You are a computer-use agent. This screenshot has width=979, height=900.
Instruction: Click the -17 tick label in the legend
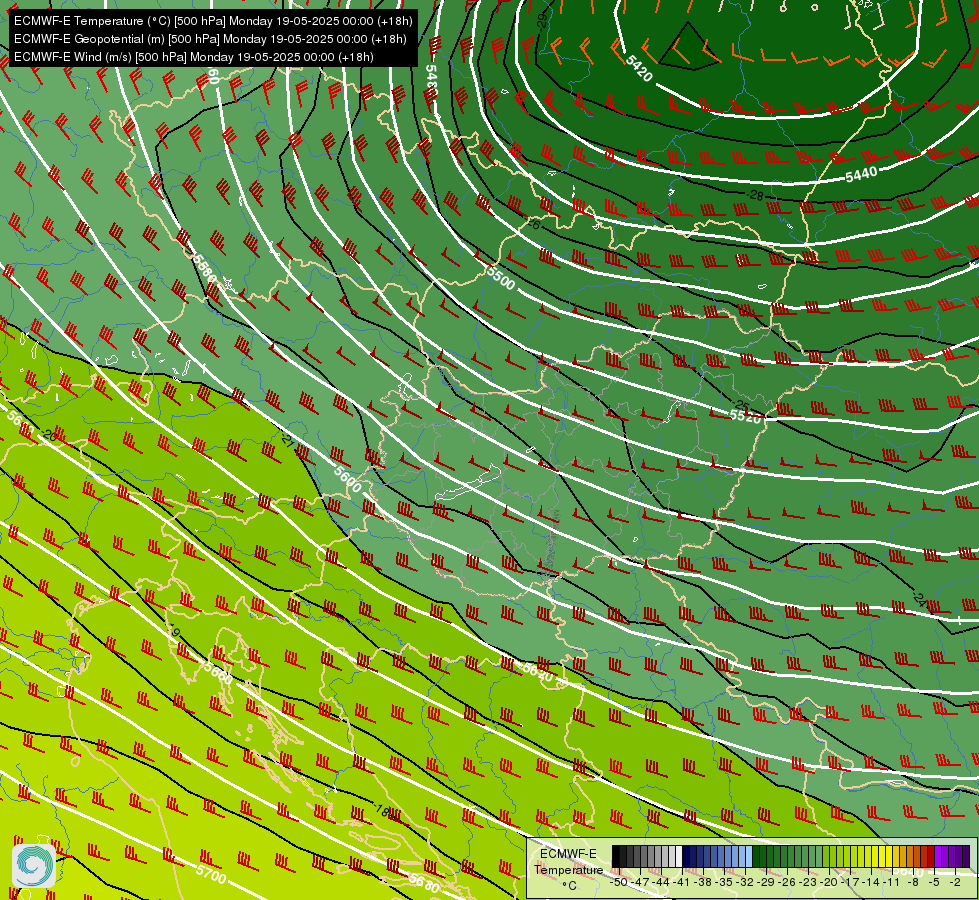tap(850, 883)
